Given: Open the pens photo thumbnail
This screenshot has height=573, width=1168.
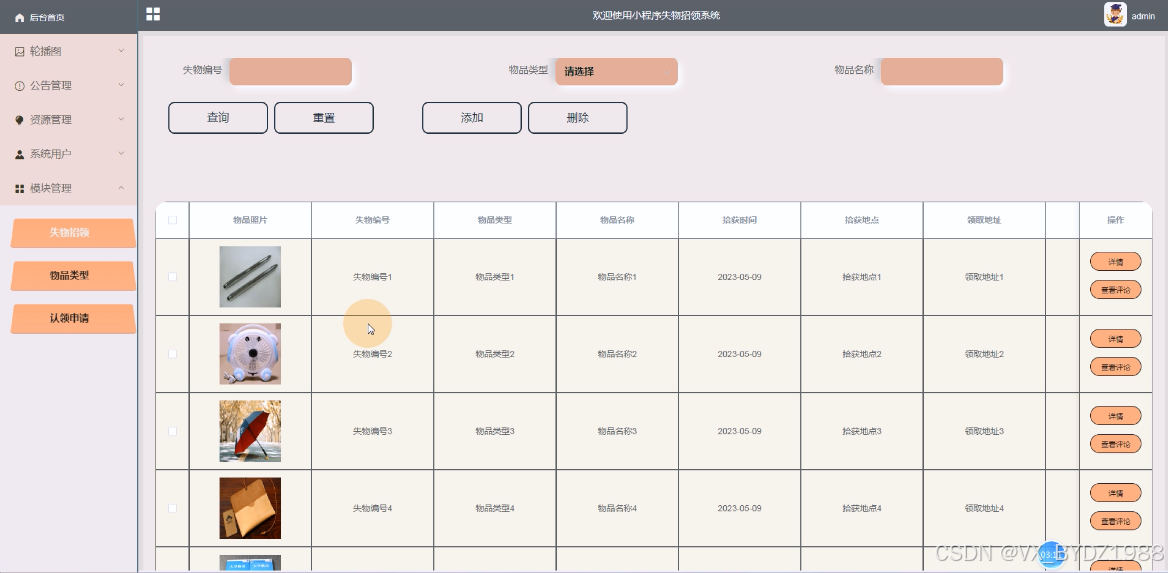Looking at the screenshot, I should tap(250, 276).
